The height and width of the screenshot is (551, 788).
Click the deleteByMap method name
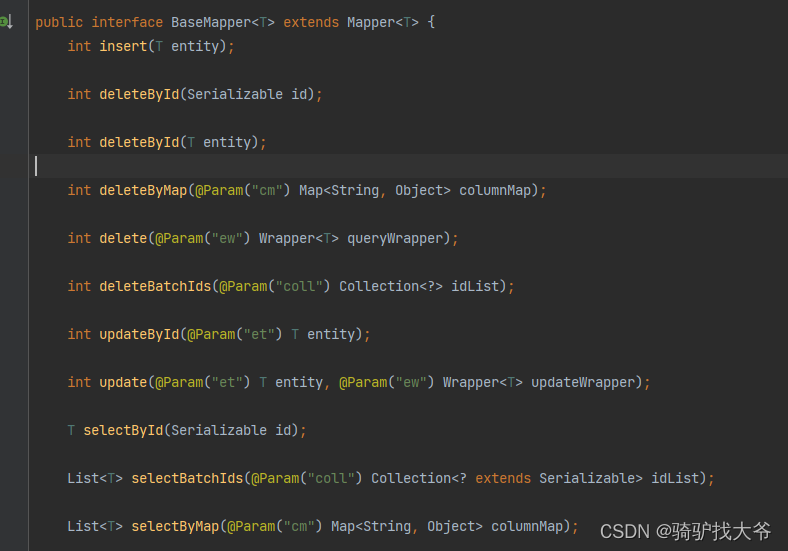coord(143,191)
